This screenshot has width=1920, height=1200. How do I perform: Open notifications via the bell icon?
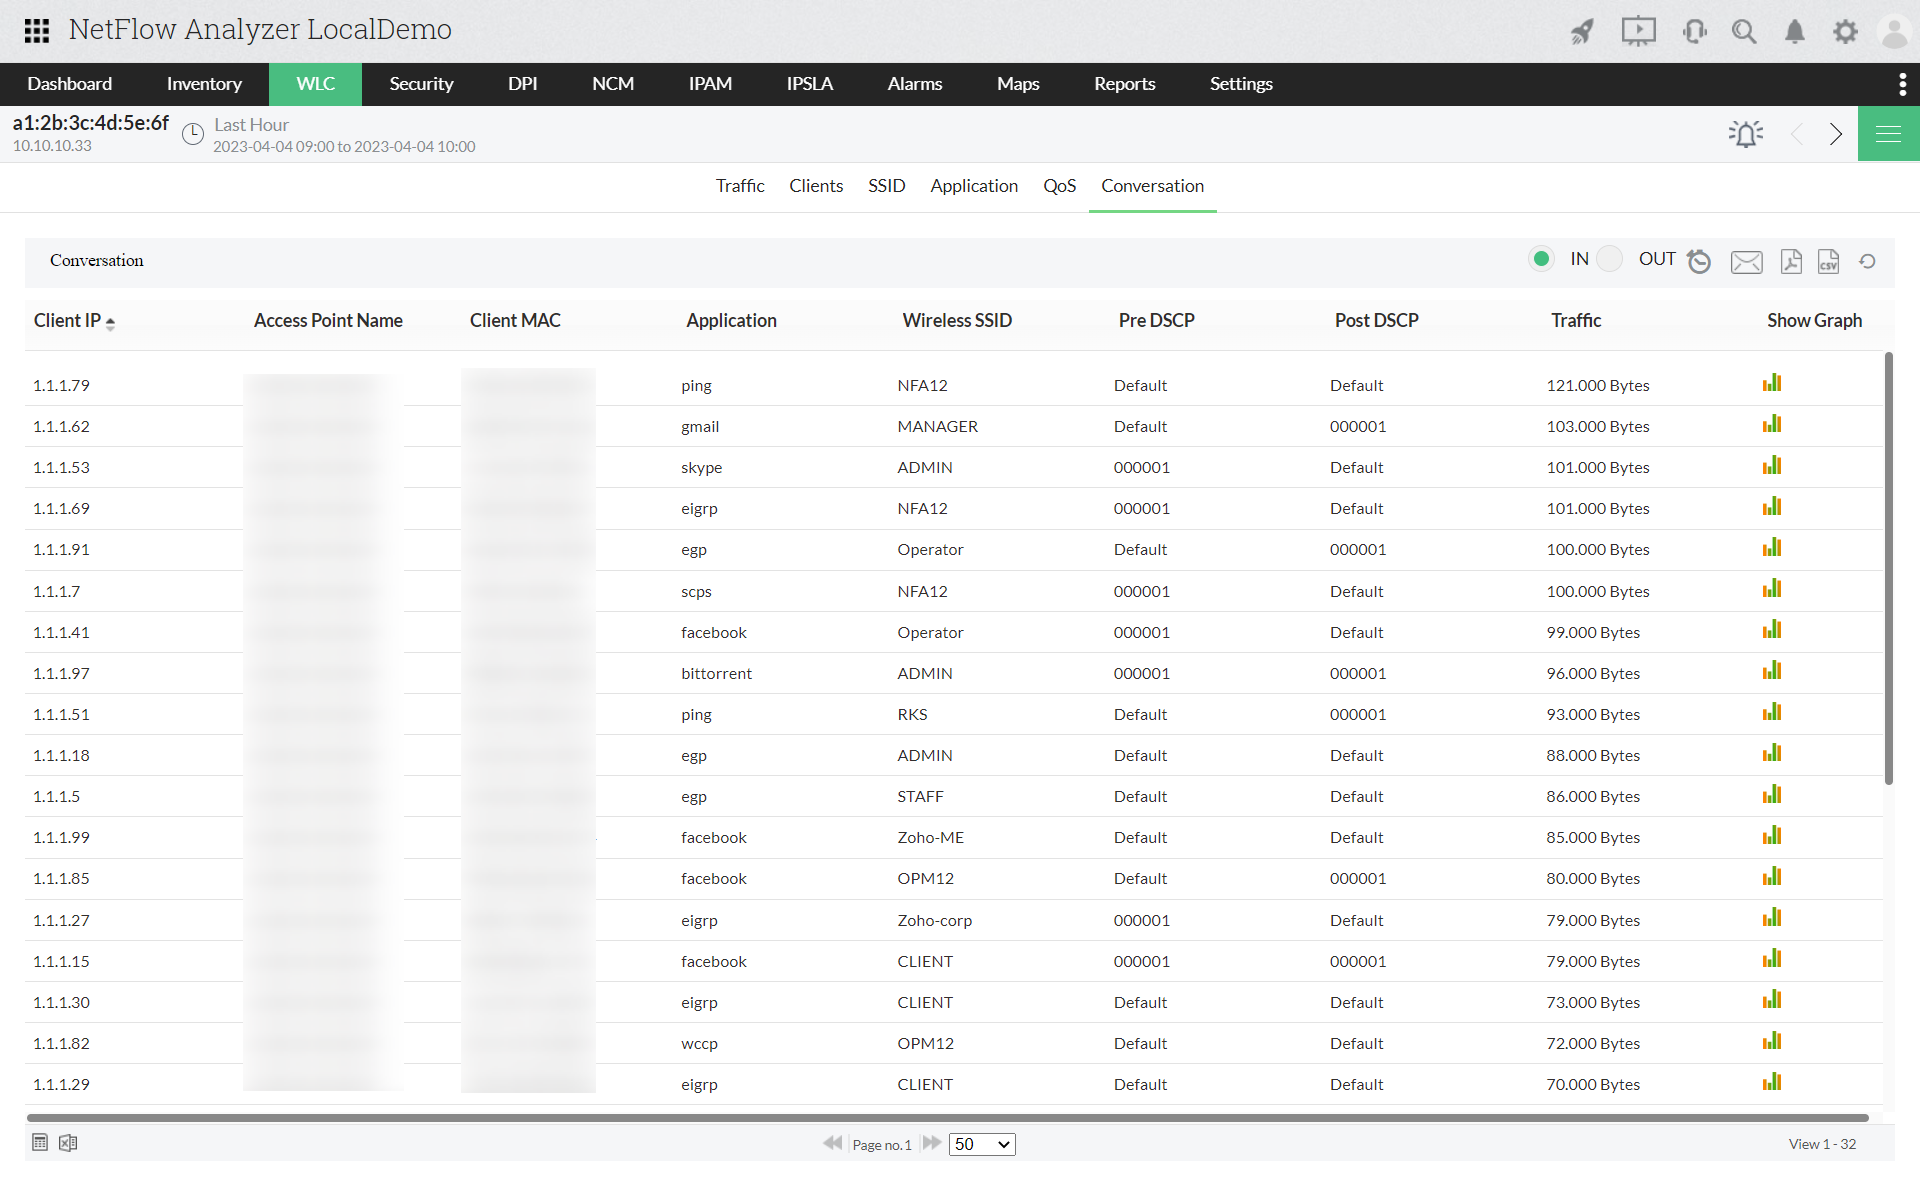point(1794,31)
